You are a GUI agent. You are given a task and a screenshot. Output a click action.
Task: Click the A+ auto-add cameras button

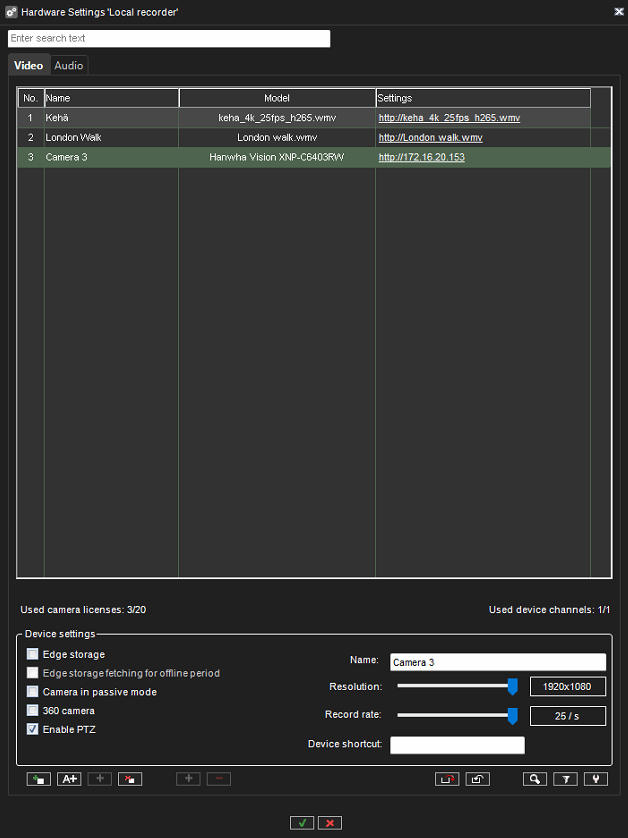pyautogui.click(x=69, y=779)
